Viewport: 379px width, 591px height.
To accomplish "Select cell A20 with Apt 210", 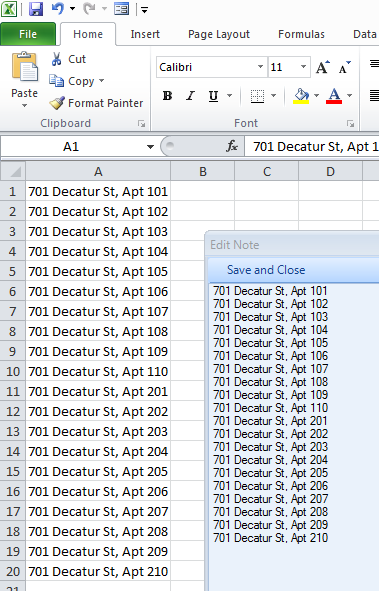I will (x=98, y=571).
